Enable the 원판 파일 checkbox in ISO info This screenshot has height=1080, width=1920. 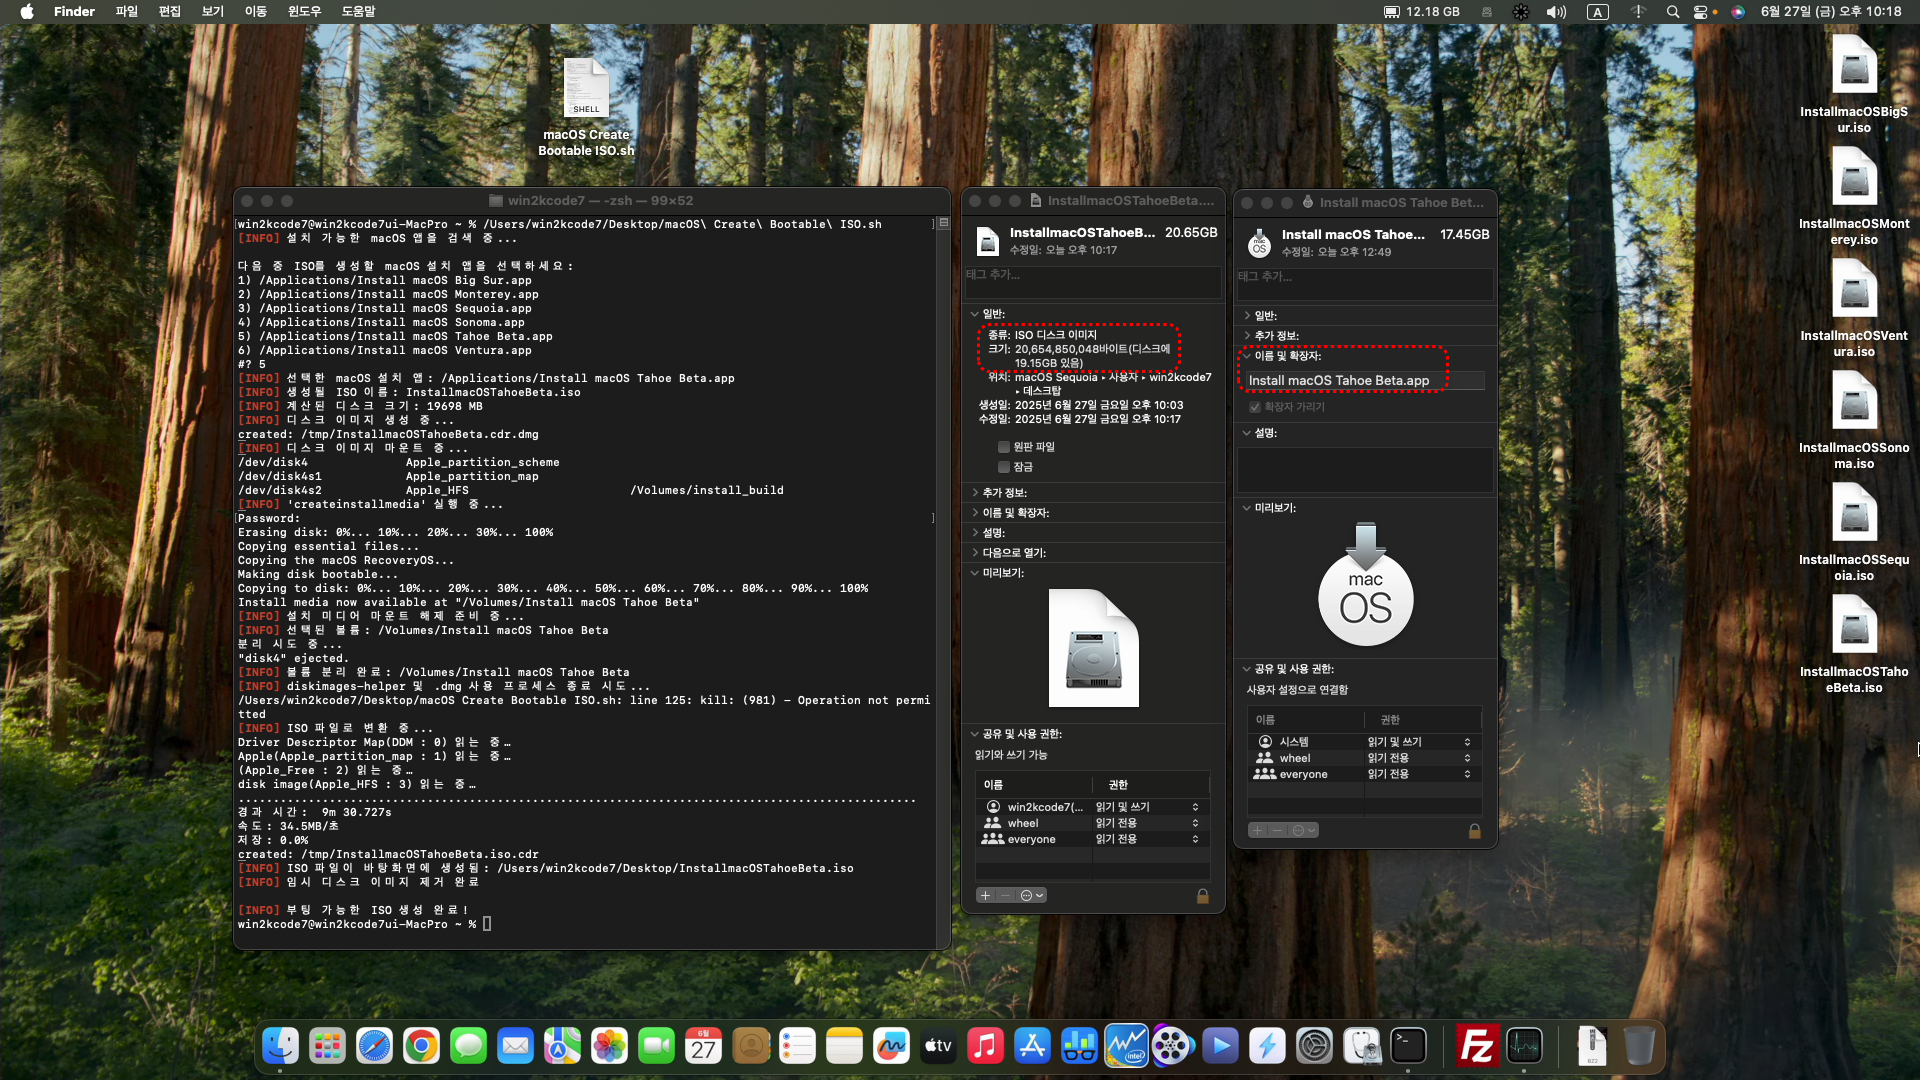(x=1004, y=447)
